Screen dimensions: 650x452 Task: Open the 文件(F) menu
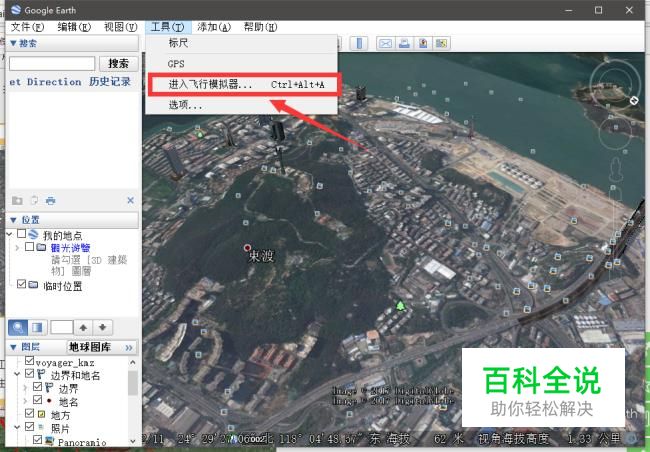pyautogui.click(x=27, y=27)
